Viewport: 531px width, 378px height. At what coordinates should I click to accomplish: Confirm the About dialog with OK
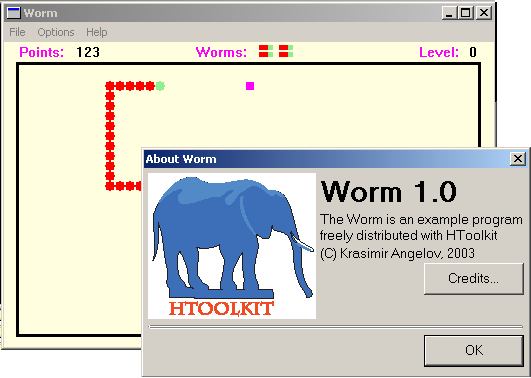(473, 350)
